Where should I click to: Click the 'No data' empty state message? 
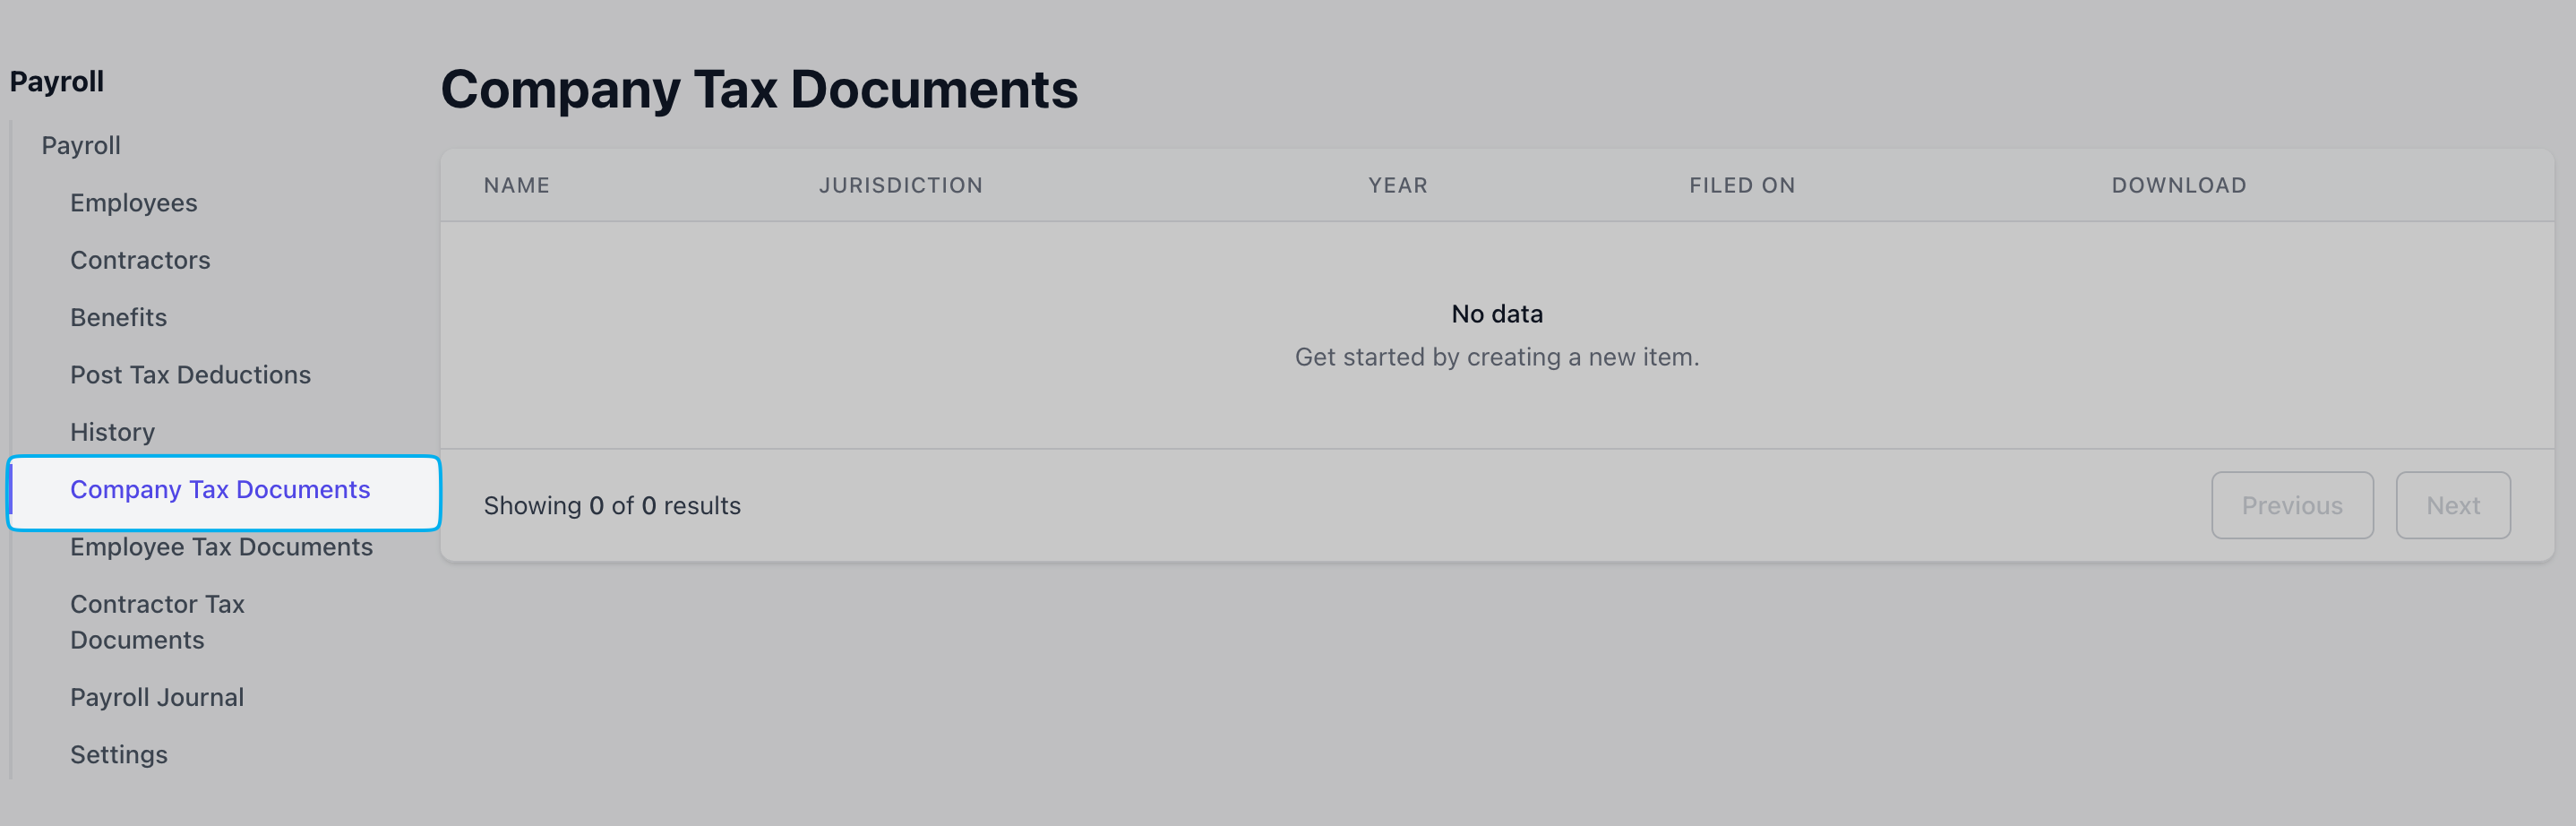point(1496,315)
